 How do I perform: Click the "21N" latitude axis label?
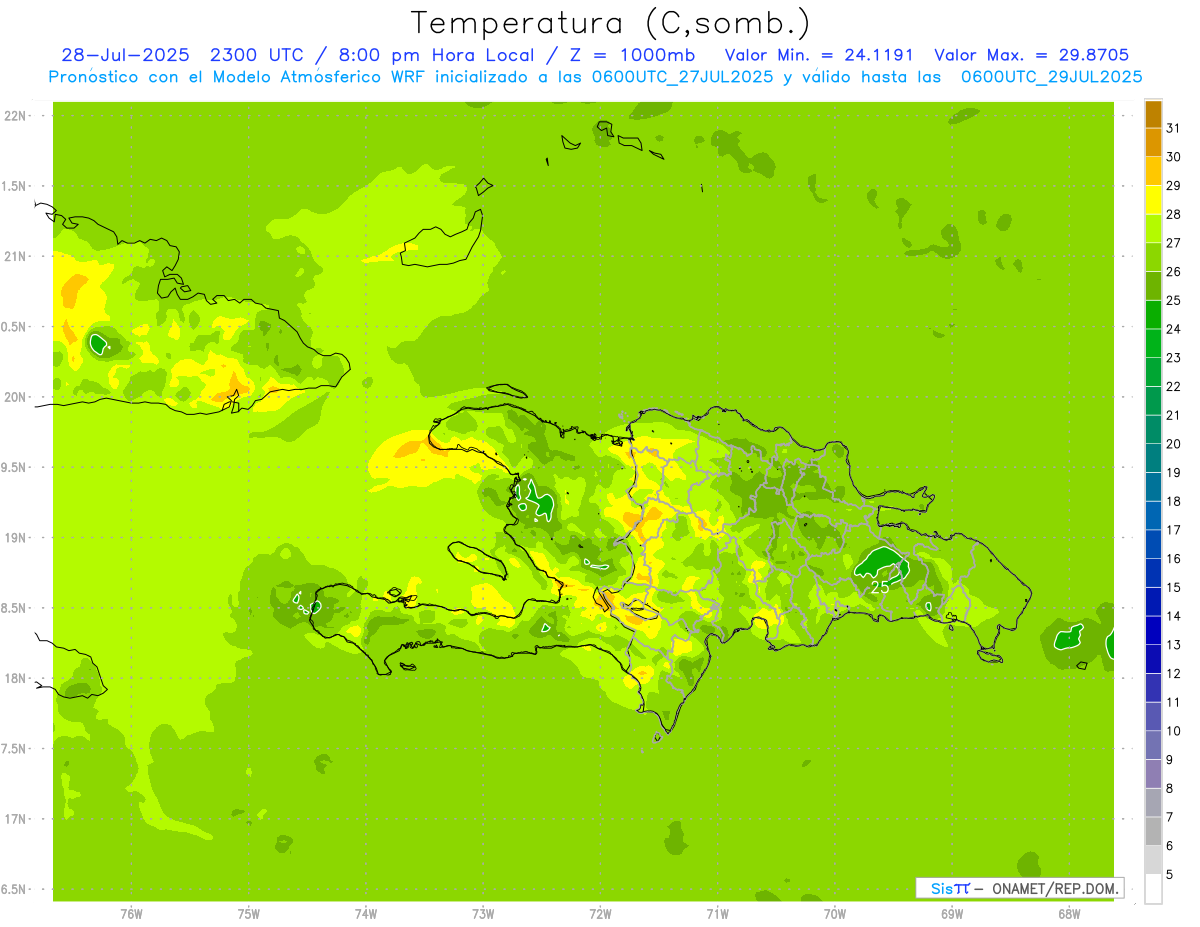(x=15, y=256)
